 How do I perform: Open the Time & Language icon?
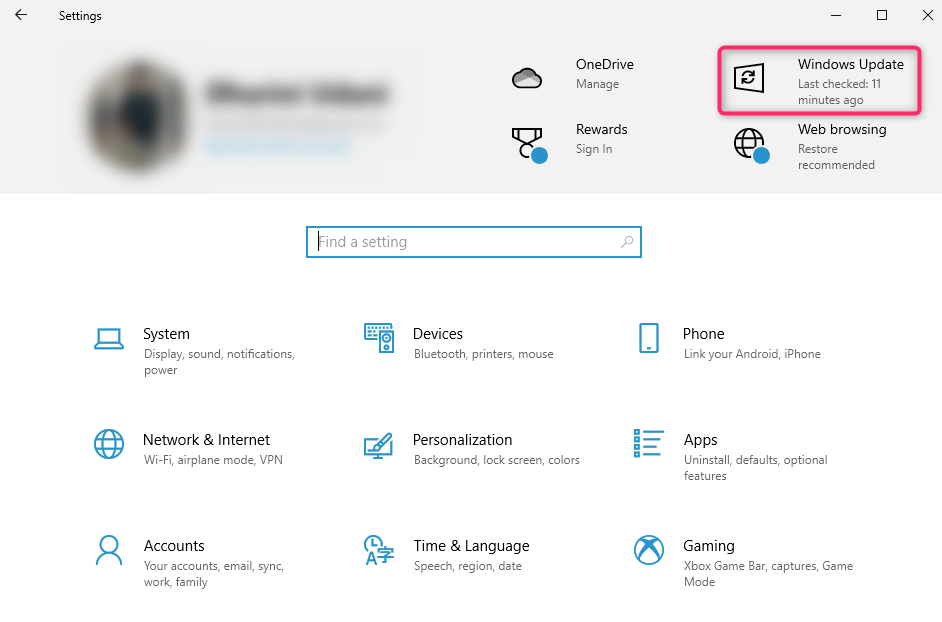378,549
